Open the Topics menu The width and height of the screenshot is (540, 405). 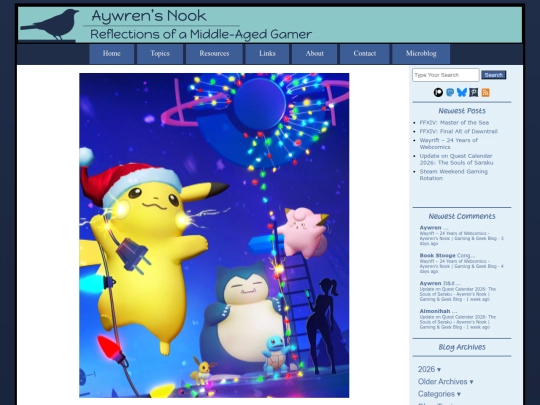click(160, 54)
